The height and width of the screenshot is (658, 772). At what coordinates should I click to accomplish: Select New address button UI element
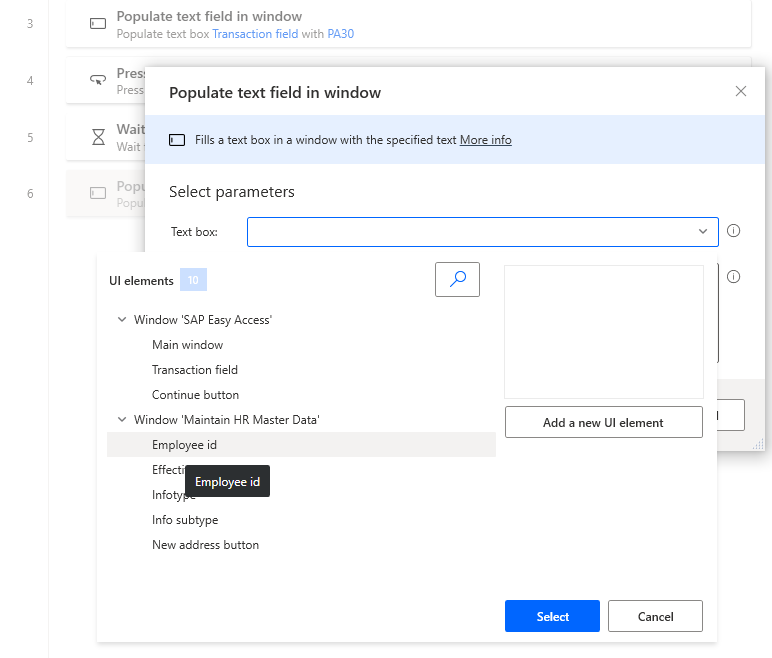pyautogui.click(x=301, y=545)
